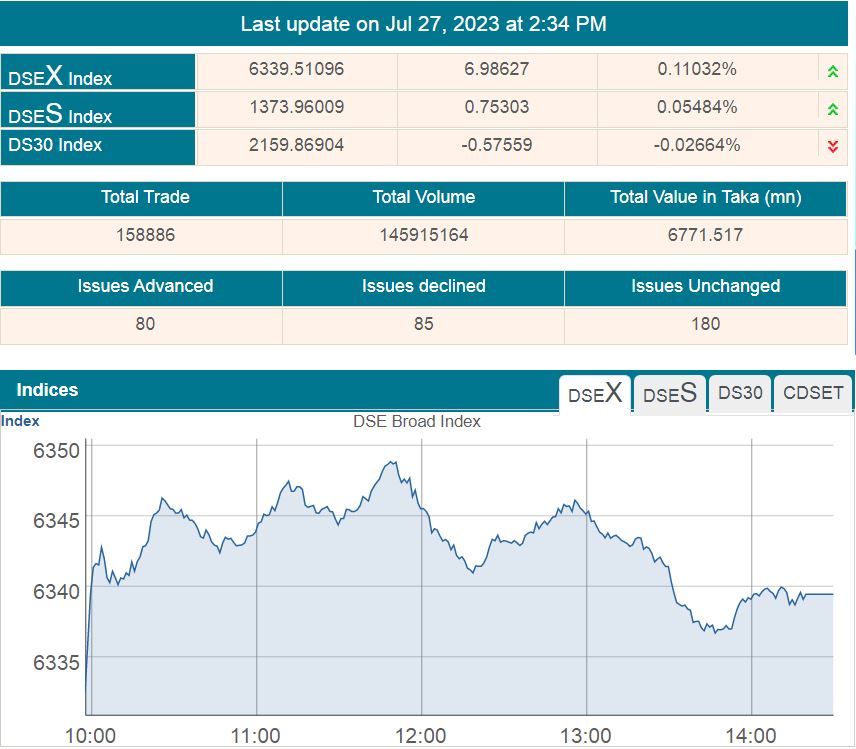Viewport: 856px width, 749px height.
Task: Click the DSEX index value 6339.51096
Action: 296,69
